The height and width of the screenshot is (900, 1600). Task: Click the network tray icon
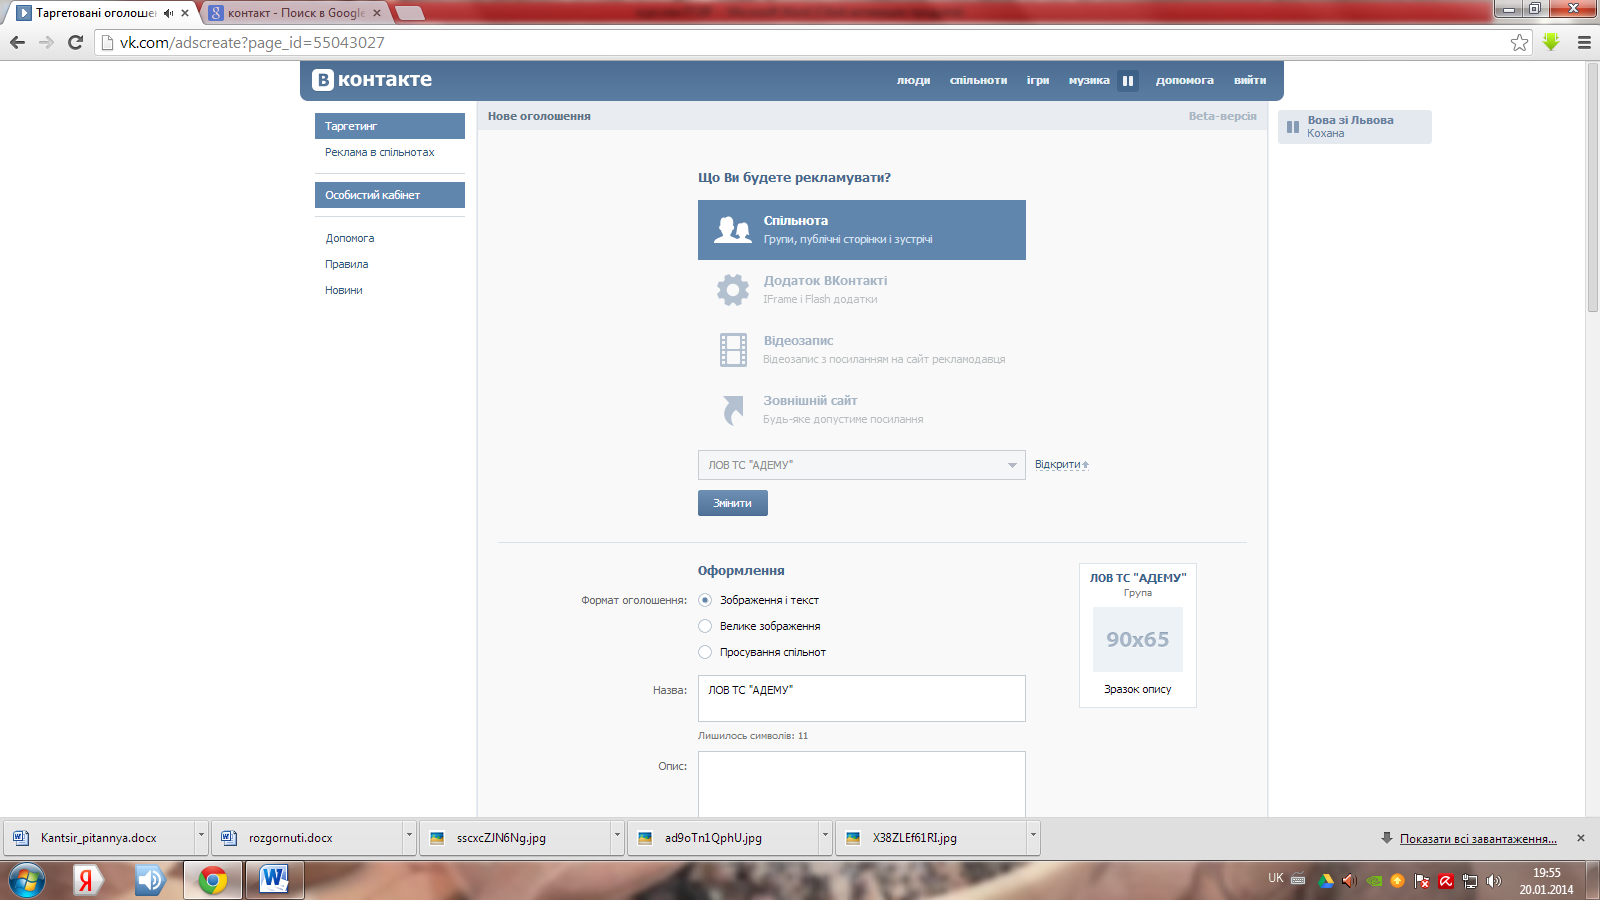pyautogui.click(x=1470, y=881)
